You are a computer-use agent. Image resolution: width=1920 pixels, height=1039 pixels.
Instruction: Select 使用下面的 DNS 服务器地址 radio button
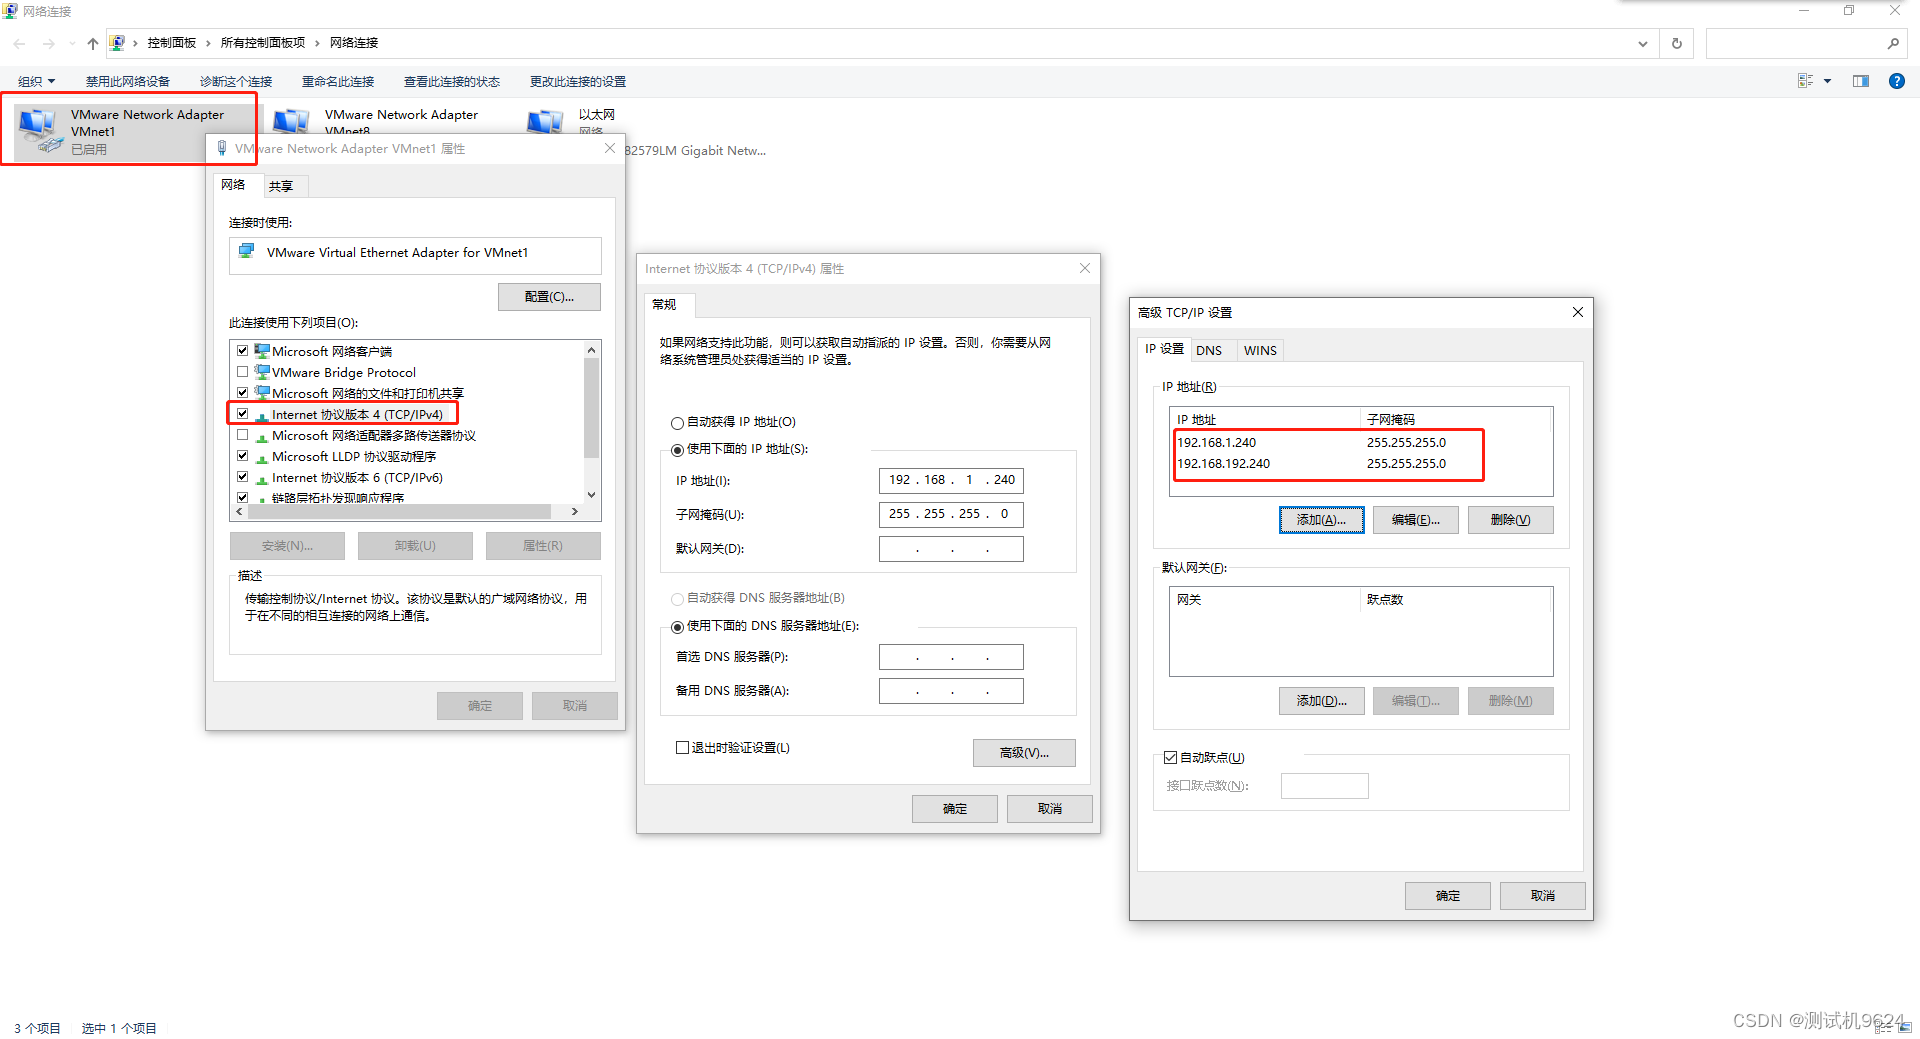click(677, 627)
